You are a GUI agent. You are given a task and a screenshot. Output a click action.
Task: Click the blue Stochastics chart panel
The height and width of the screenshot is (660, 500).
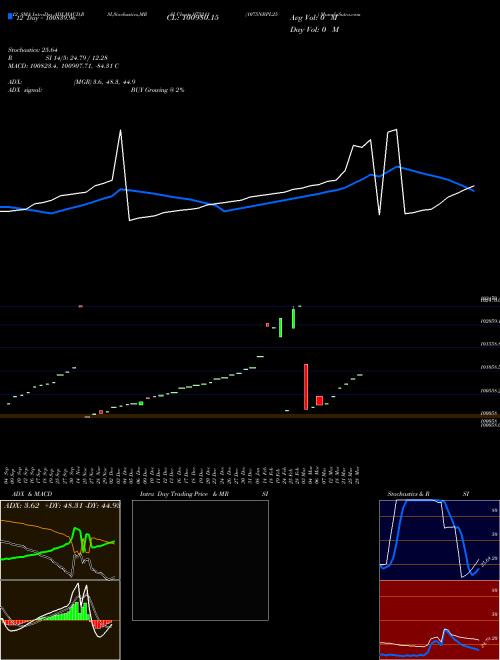pos(439,540)
